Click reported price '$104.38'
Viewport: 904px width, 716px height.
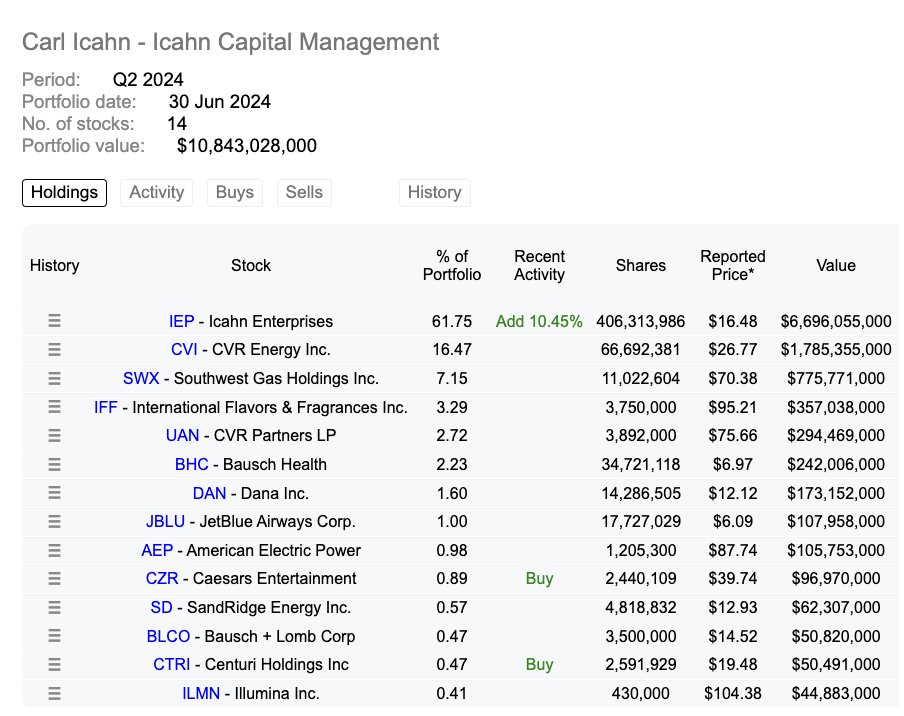pyautogui.click(x=733, y=693)
